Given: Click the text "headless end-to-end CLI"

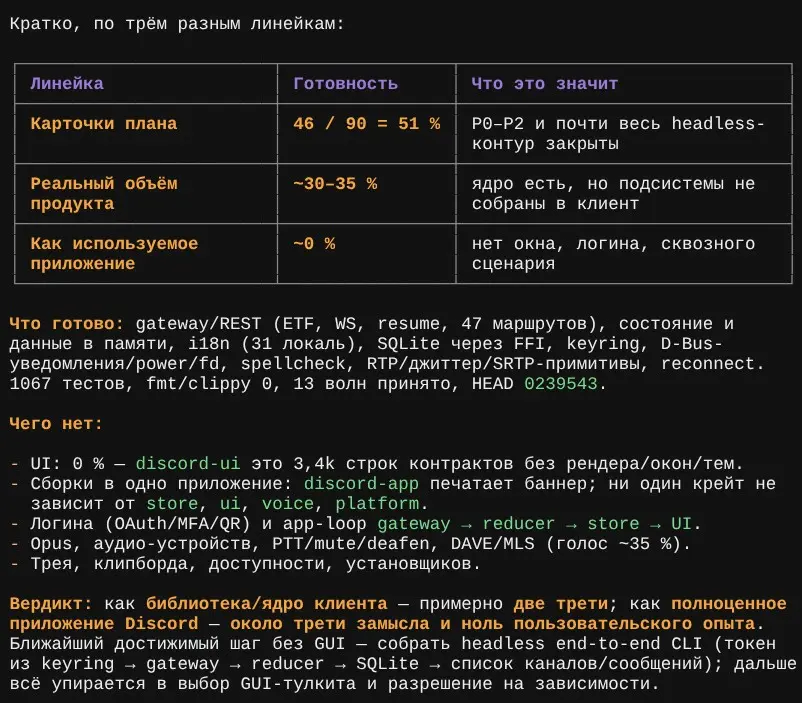Looking at the screenshot, I should 582,643.
